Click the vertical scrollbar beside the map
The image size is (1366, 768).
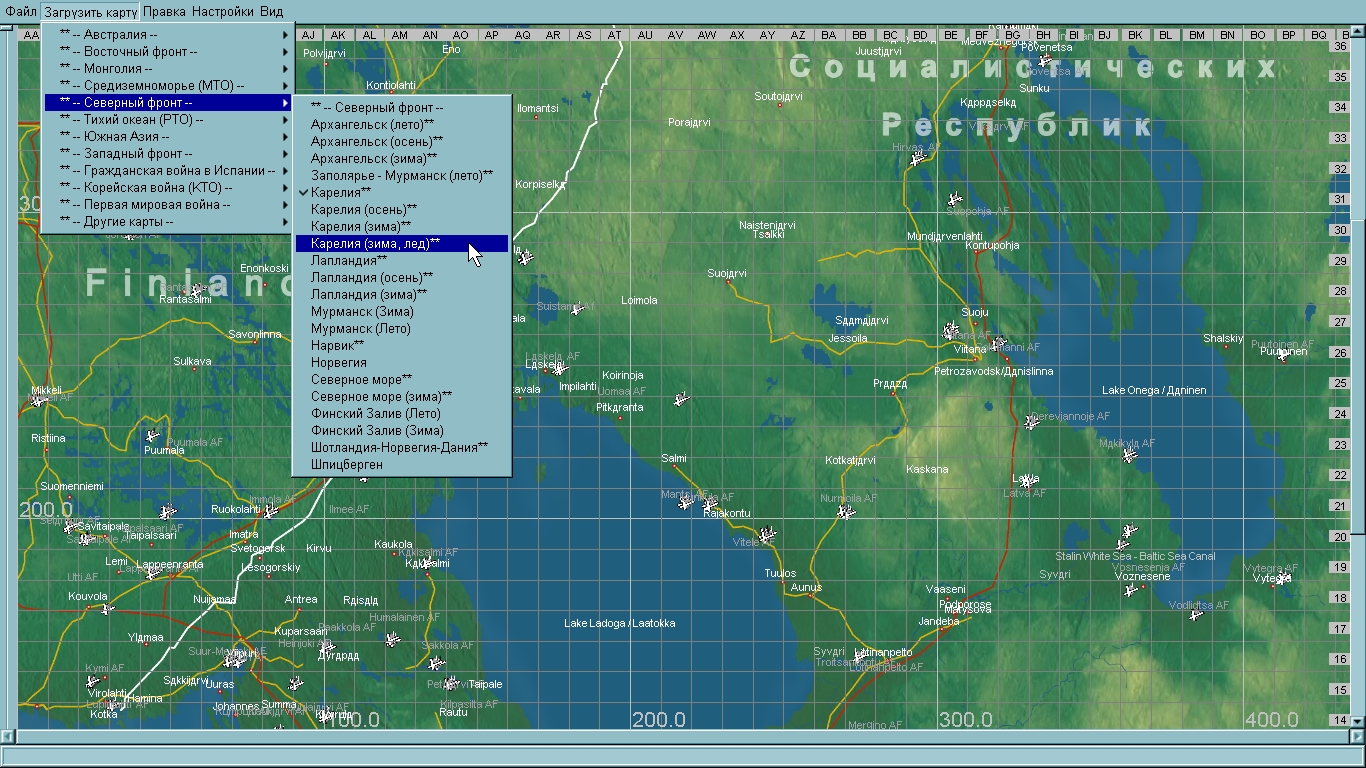click(1357, 379)
